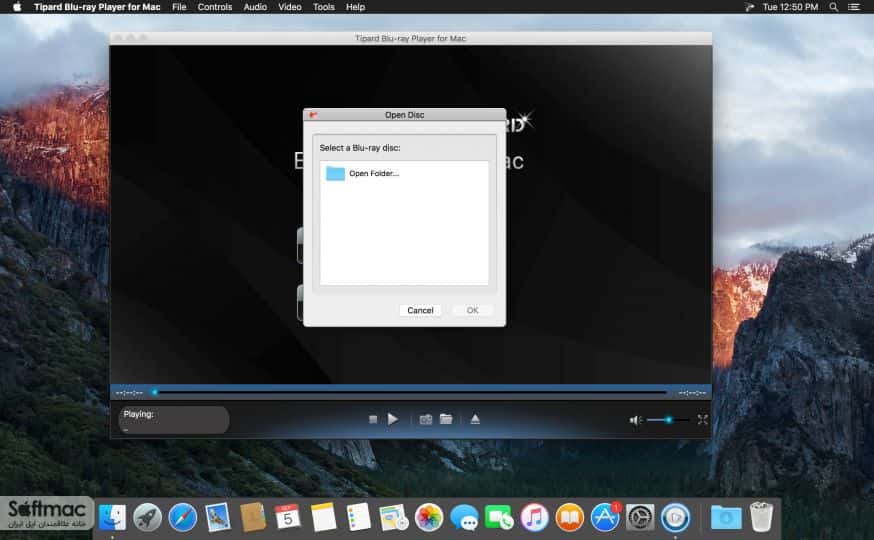Start playback with the Play button
874x540 pixels.
[392, 419]
